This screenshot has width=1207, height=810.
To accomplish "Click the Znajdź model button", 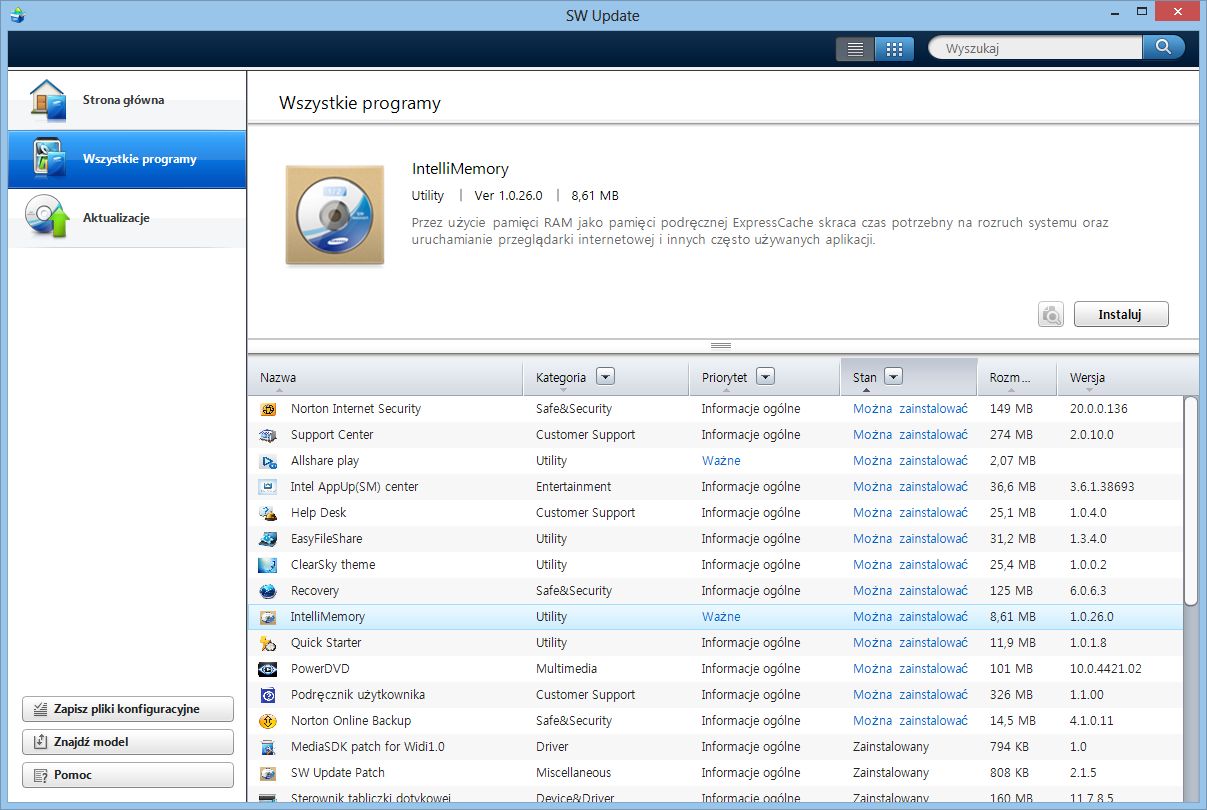I will pos(128,742).
